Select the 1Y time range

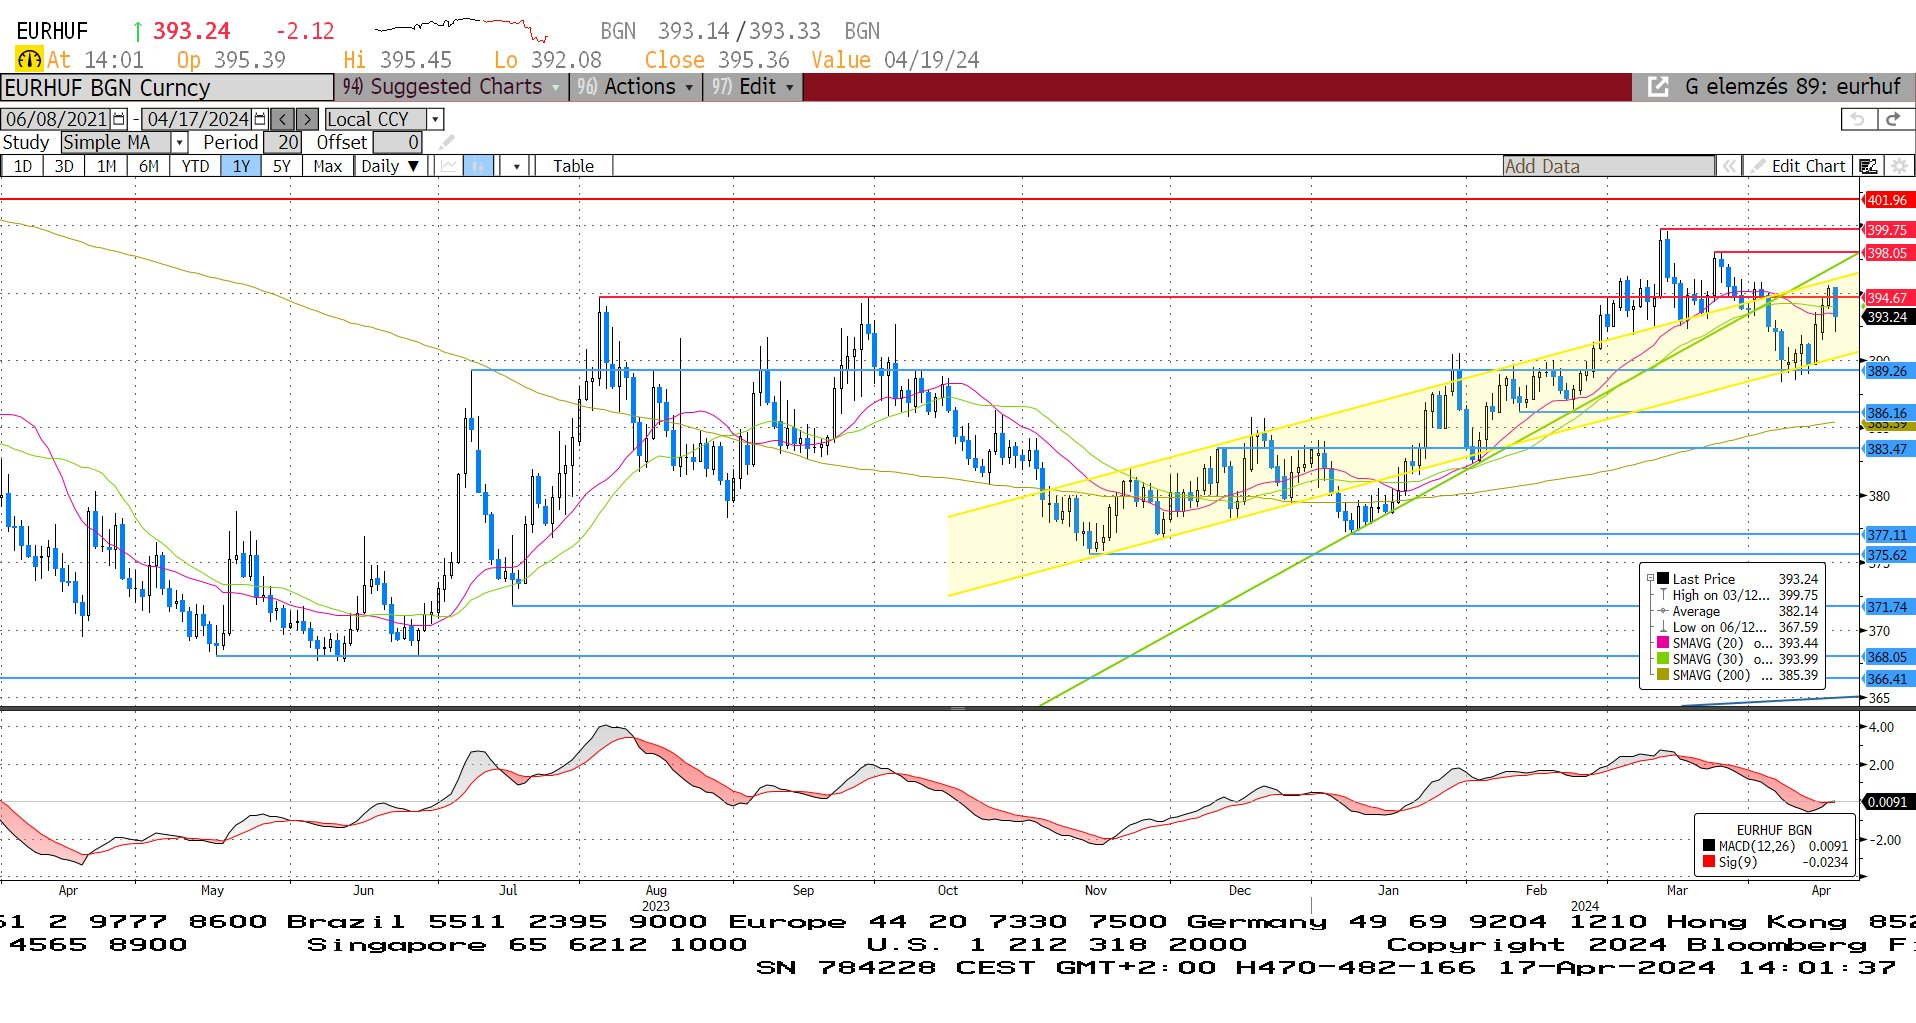click(241, 166)
